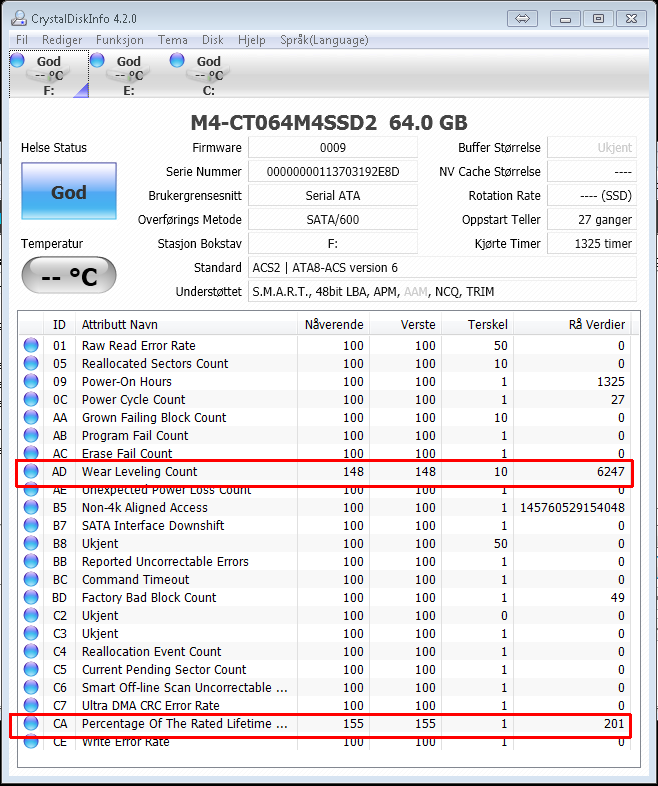Image resolution: width=658 pixels, height=786 pixels.
Task: Select the Ukjent attribute with ID B8
Action: (100, 543)
